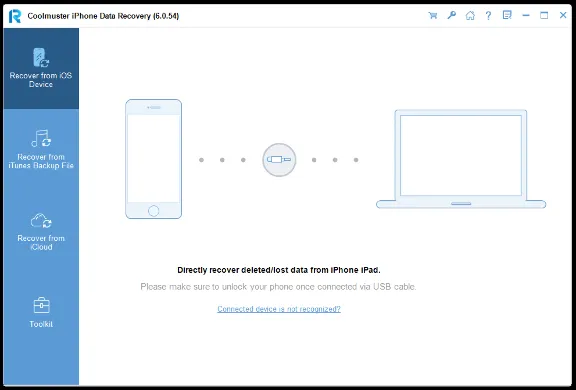Click the cloud sync icon
The image size is (576, 390).
(41, 221)
